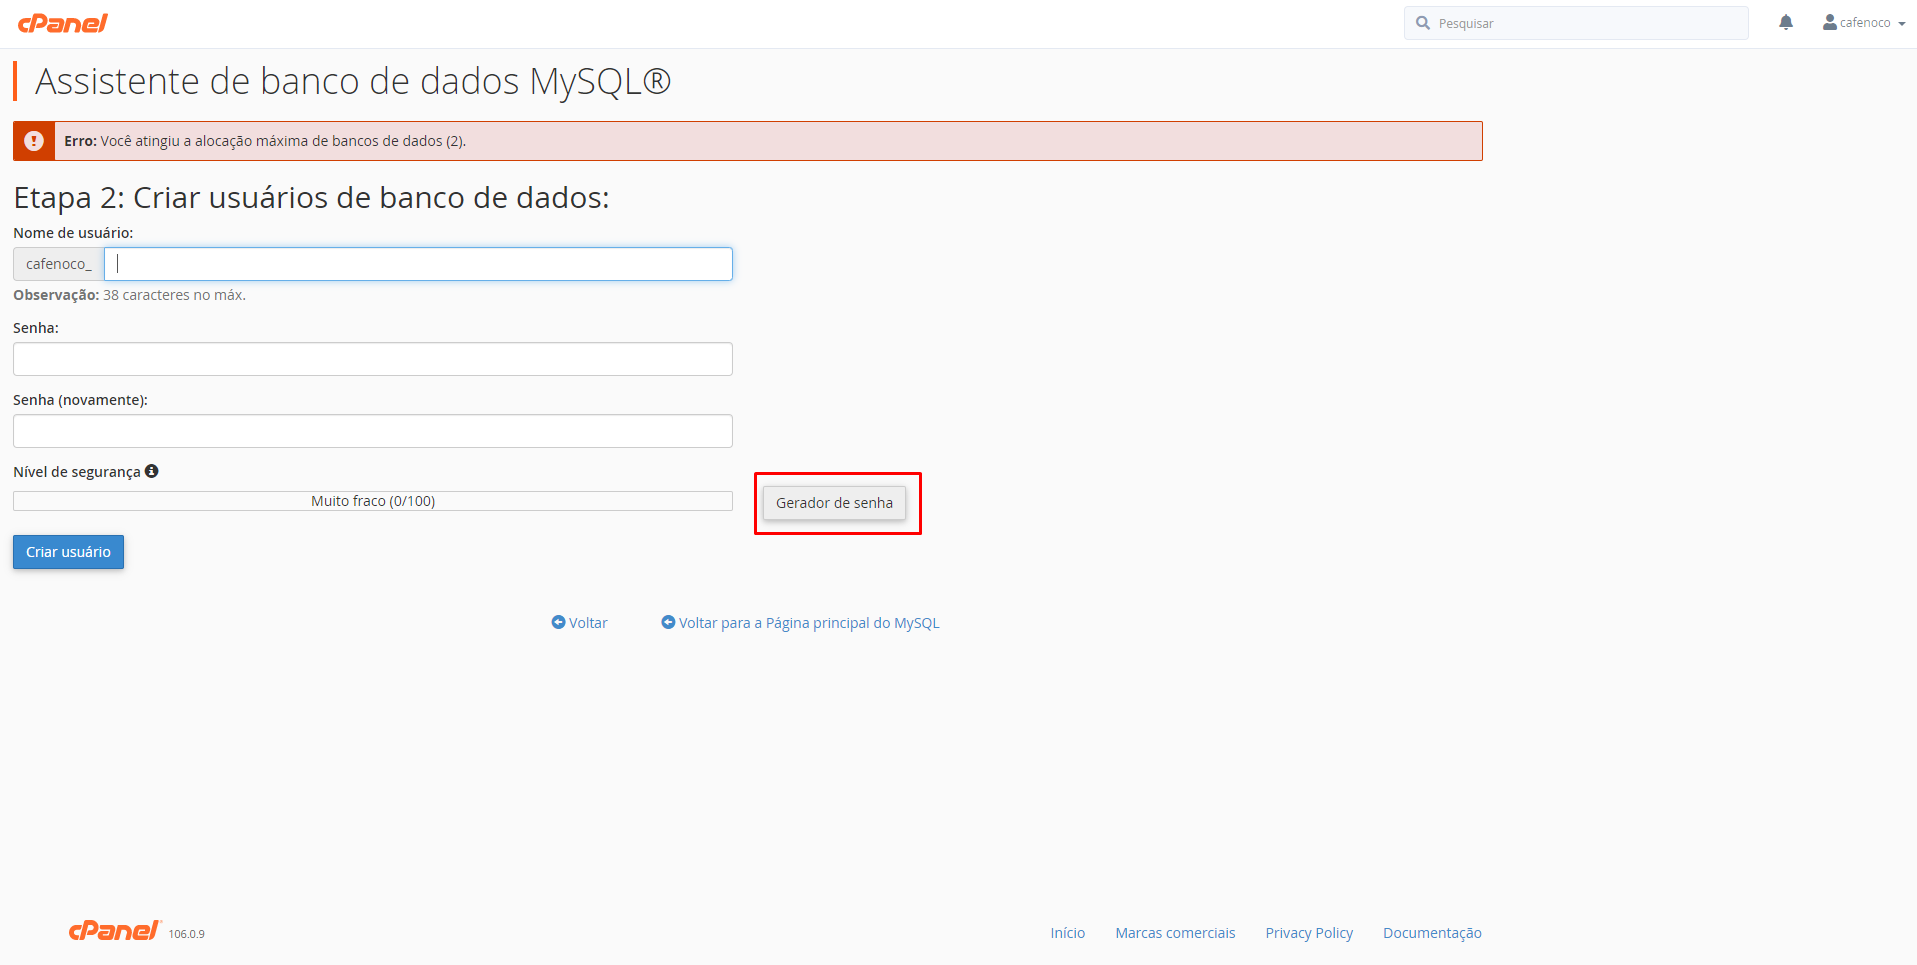The height and width of the screenshot is (965, 1917).
Task: Click the search magnifier icon
Action: (x=1422, y=22)
